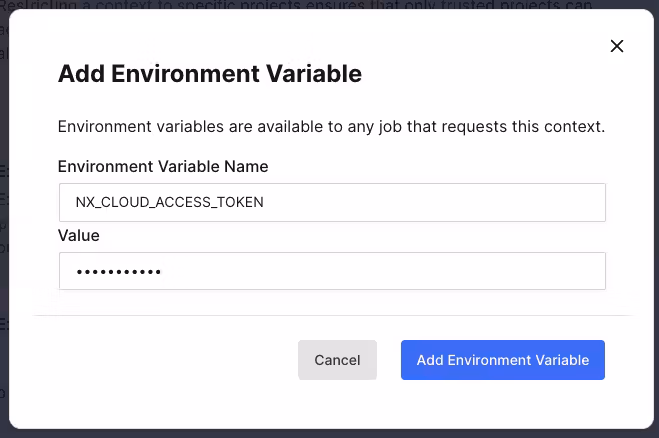
Task: Focus the masked Value input field
Action: click(x=332, y=271)
